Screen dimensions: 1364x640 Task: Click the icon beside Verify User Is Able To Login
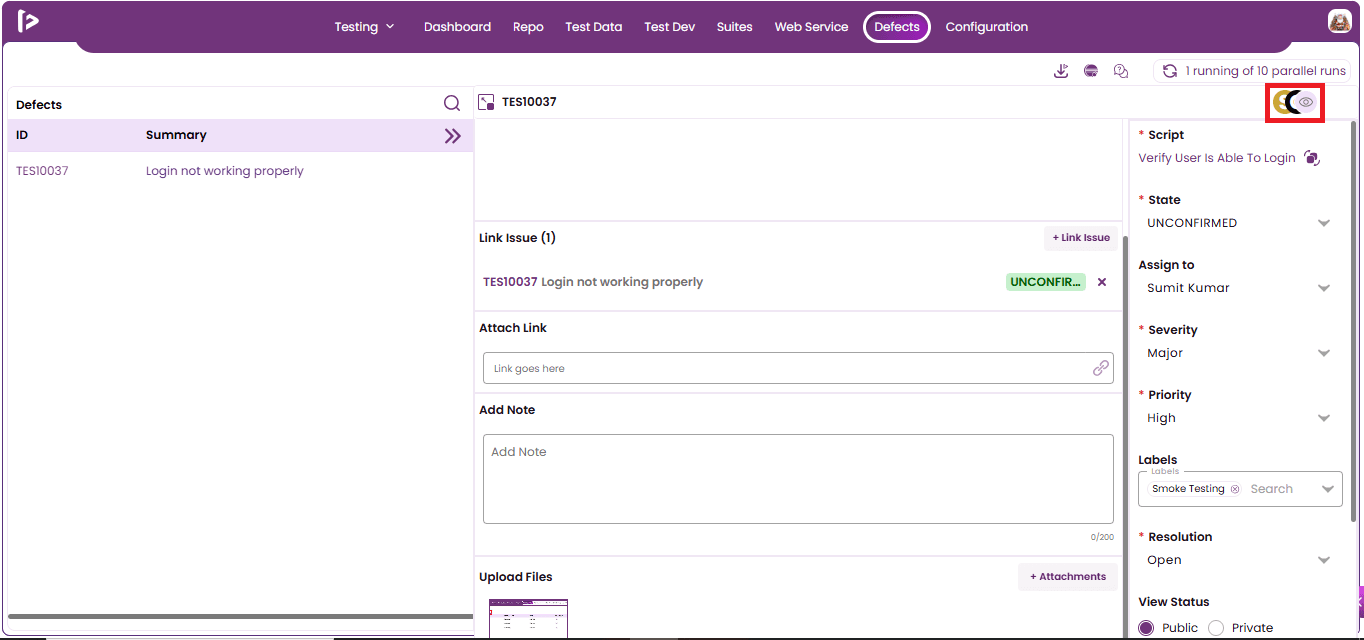[1312, 158]
